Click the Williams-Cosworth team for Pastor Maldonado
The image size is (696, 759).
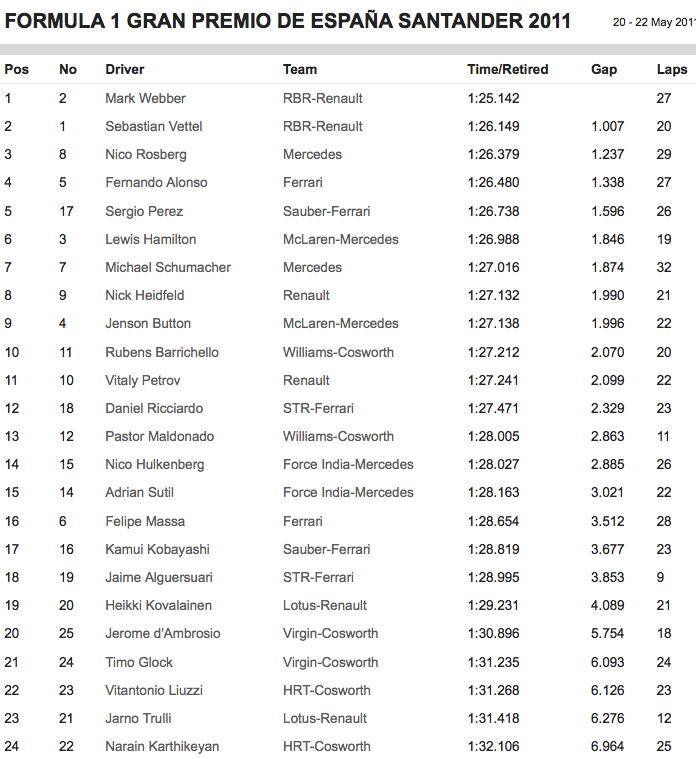(x=338, y=436)
